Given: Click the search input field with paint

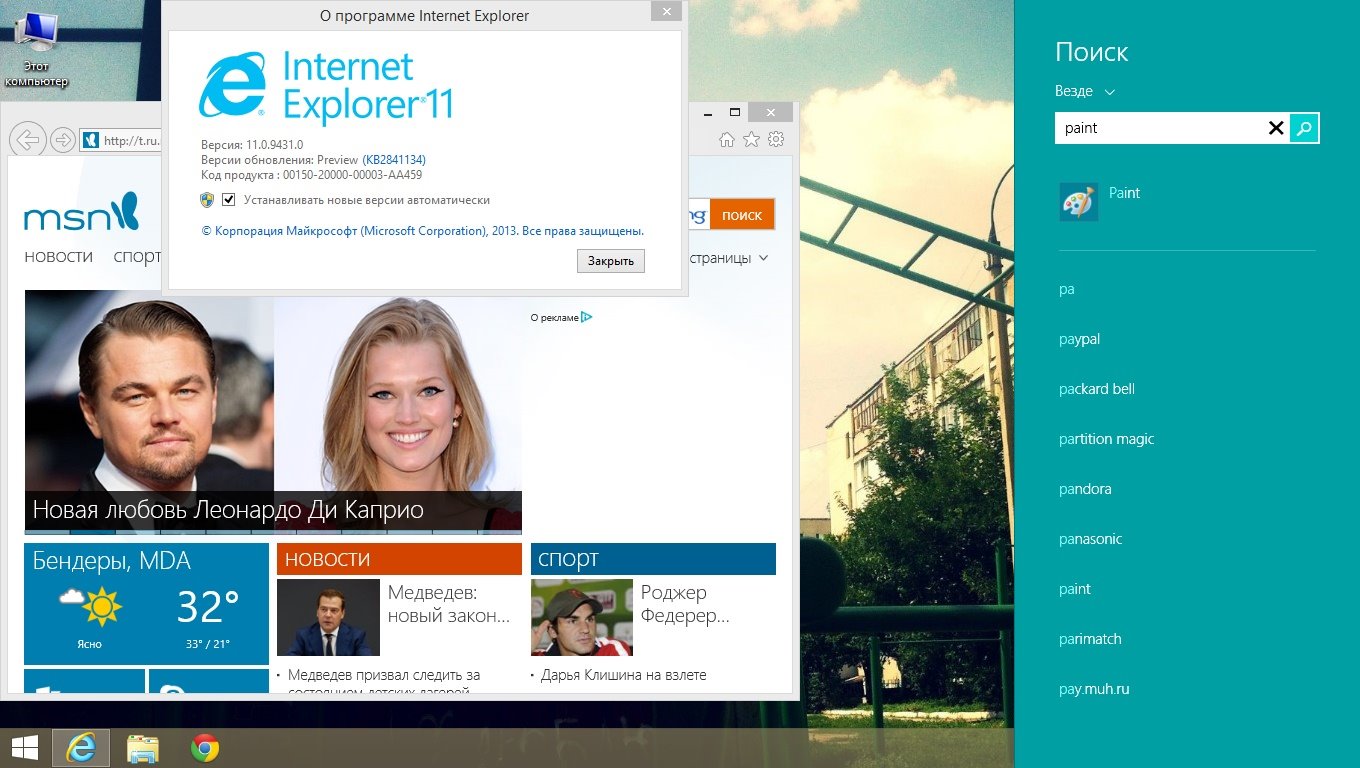Looking at the screenshot, I should 1160,128.
